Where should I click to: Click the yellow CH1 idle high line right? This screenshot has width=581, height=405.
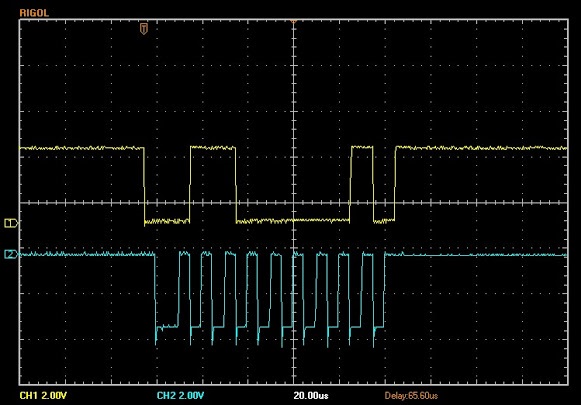click(481, 148)
